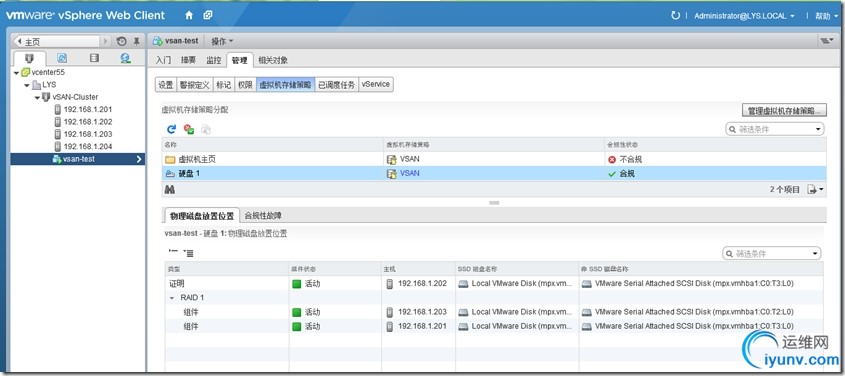Viewport: 845px width, 376px height.
Task: Click the 管理虚拟机存储策略 button
Action: pyautogui.click(x=784, y=111)
